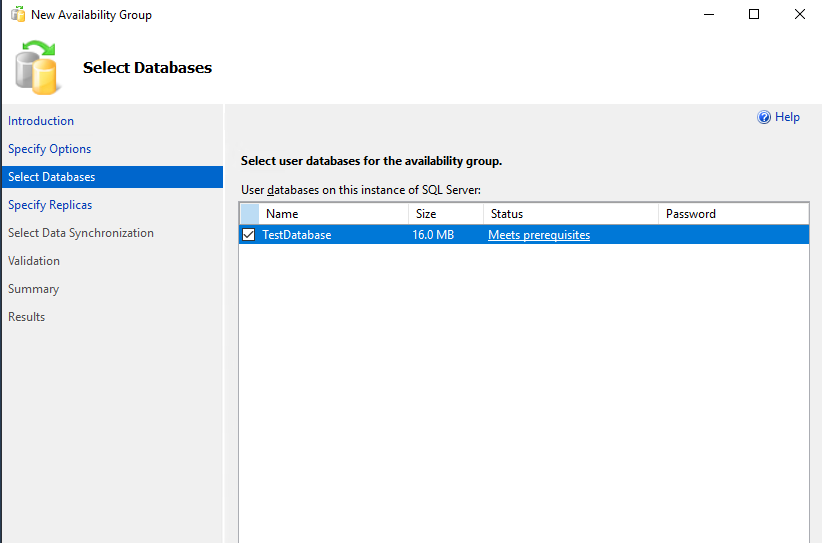The width and height of the screenshot is (822, 543).
Task: Maximize the New Availability Group window
Action: click(x=754, y=14)
